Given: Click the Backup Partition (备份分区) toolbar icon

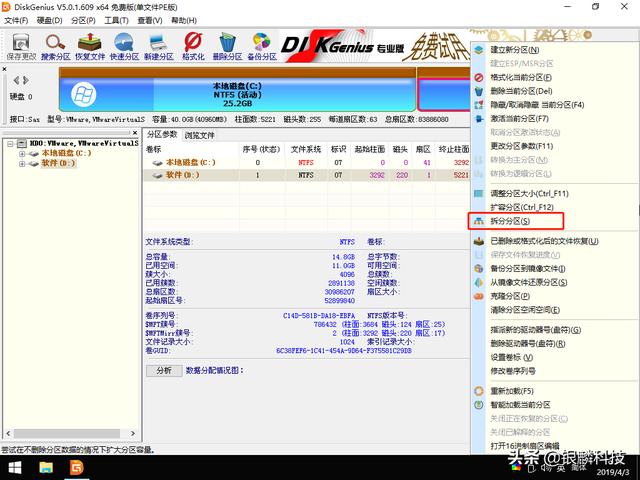Looking at the screenshot, I should (x=262, y=47).
